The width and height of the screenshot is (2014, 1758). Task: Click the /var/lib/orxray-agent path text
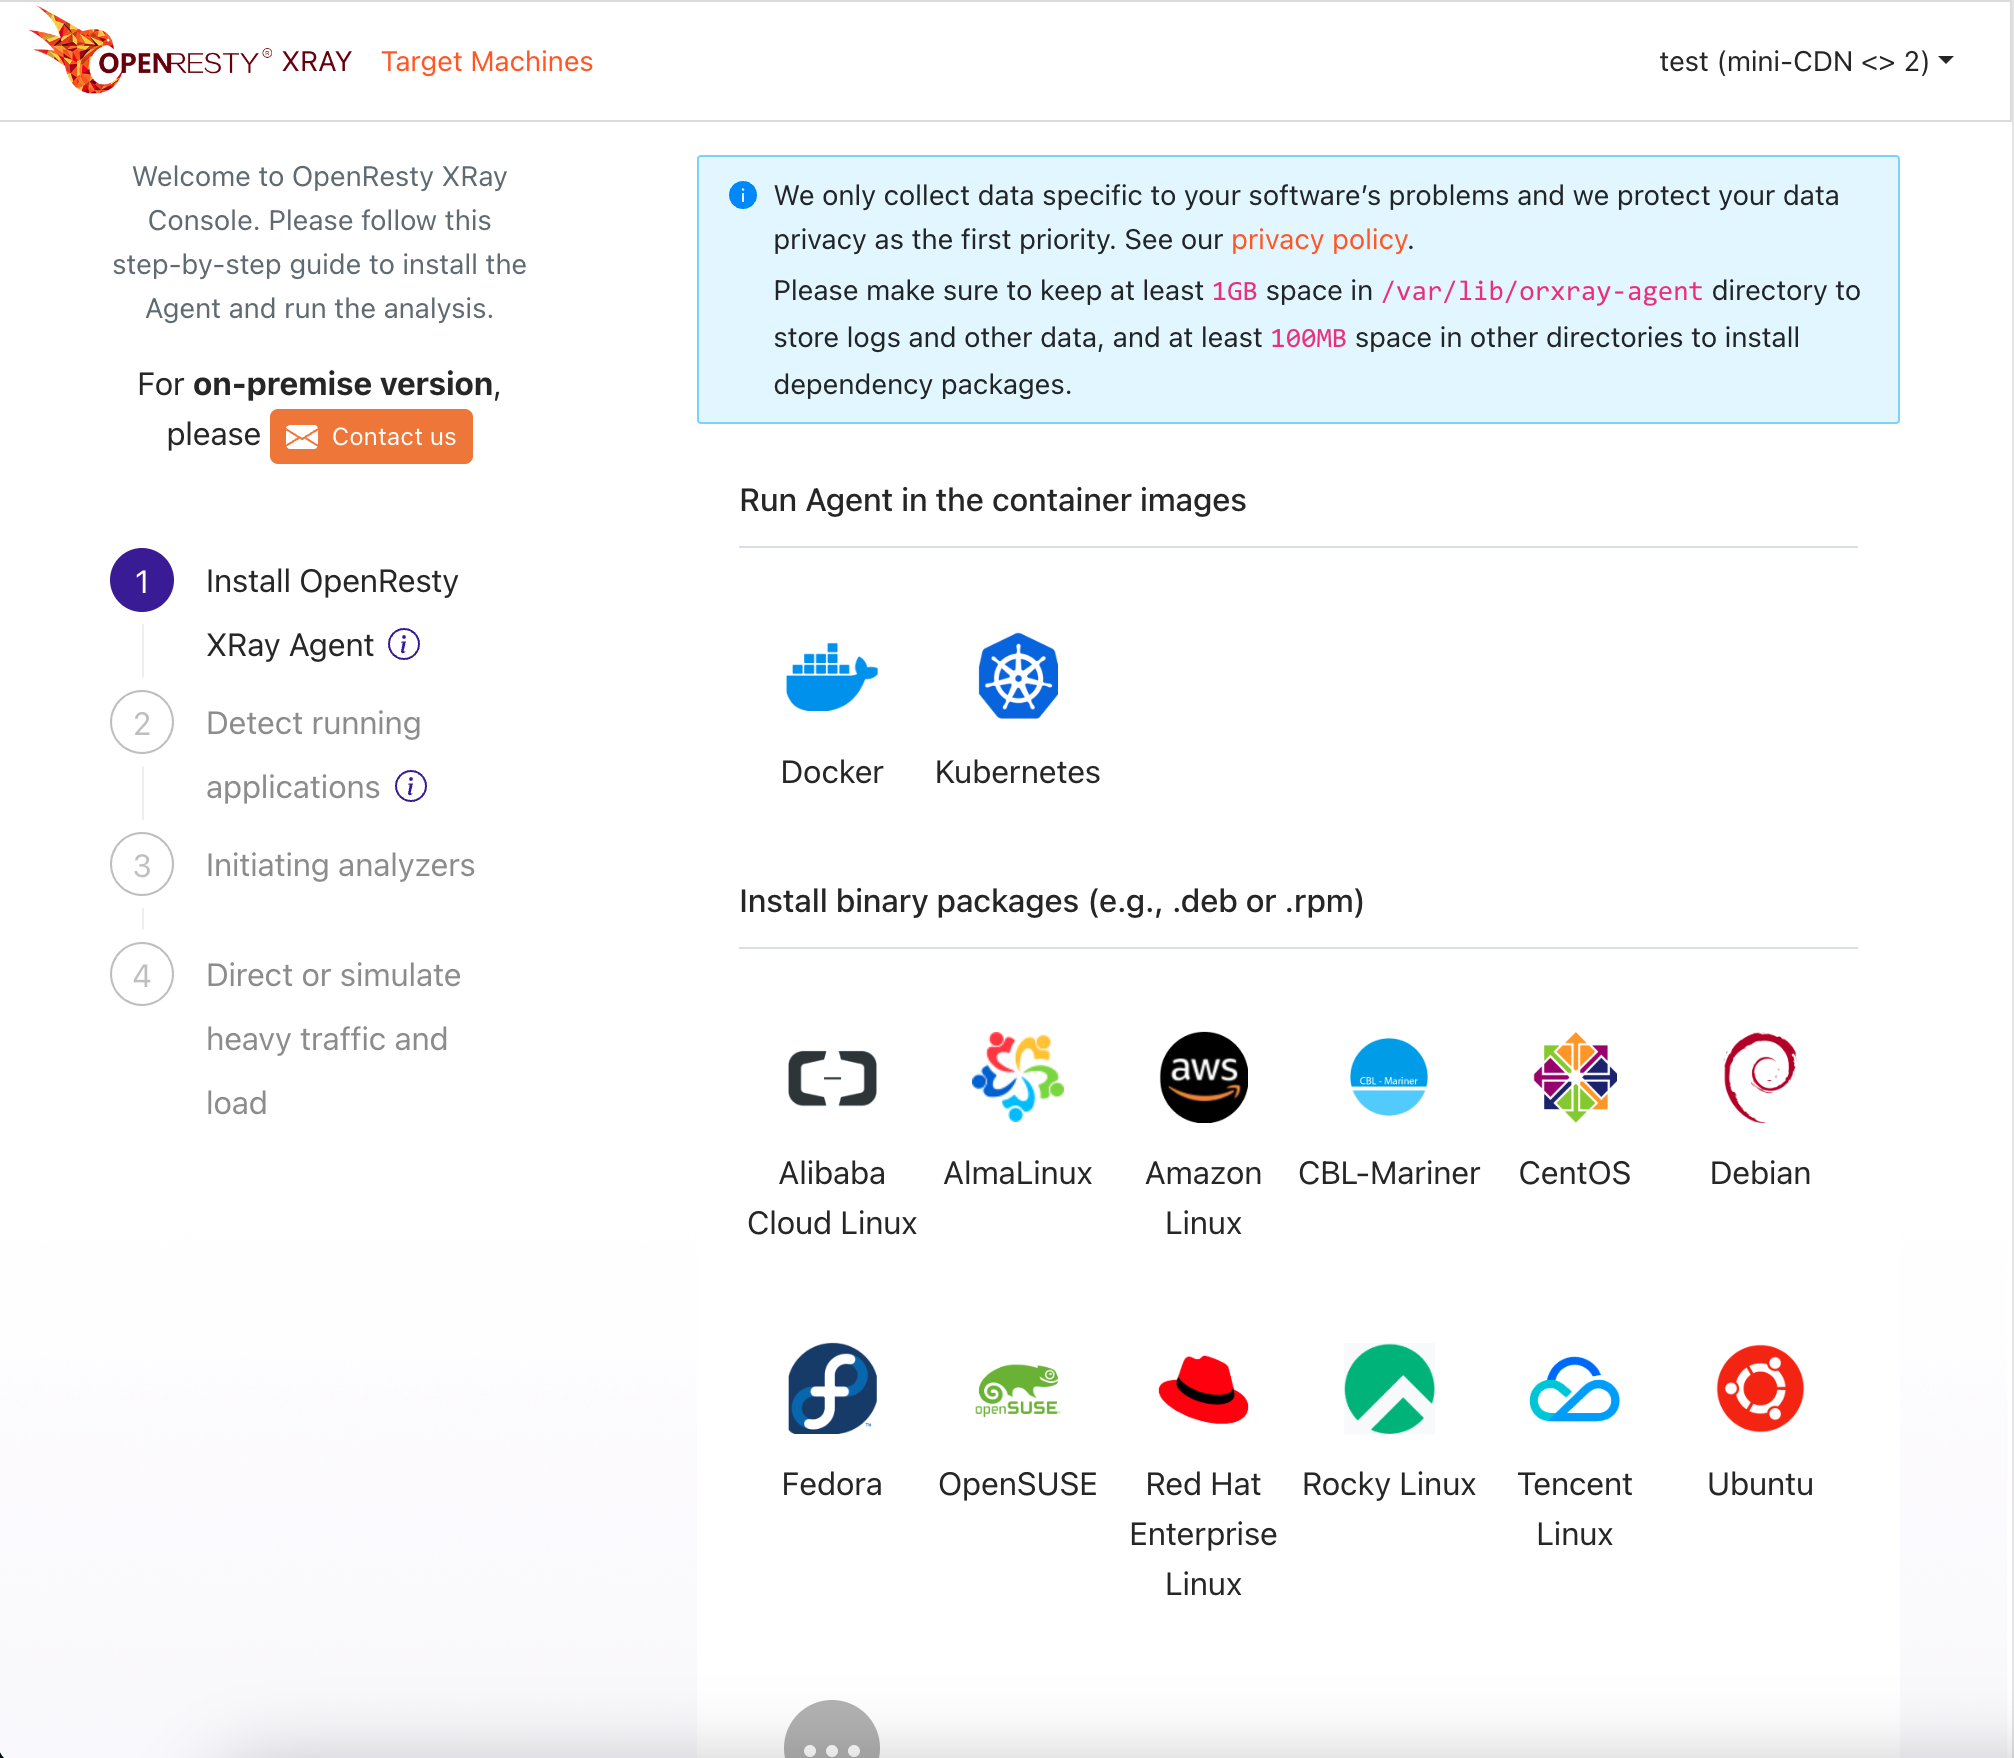pyautogui.click(x=1541, y=291)
